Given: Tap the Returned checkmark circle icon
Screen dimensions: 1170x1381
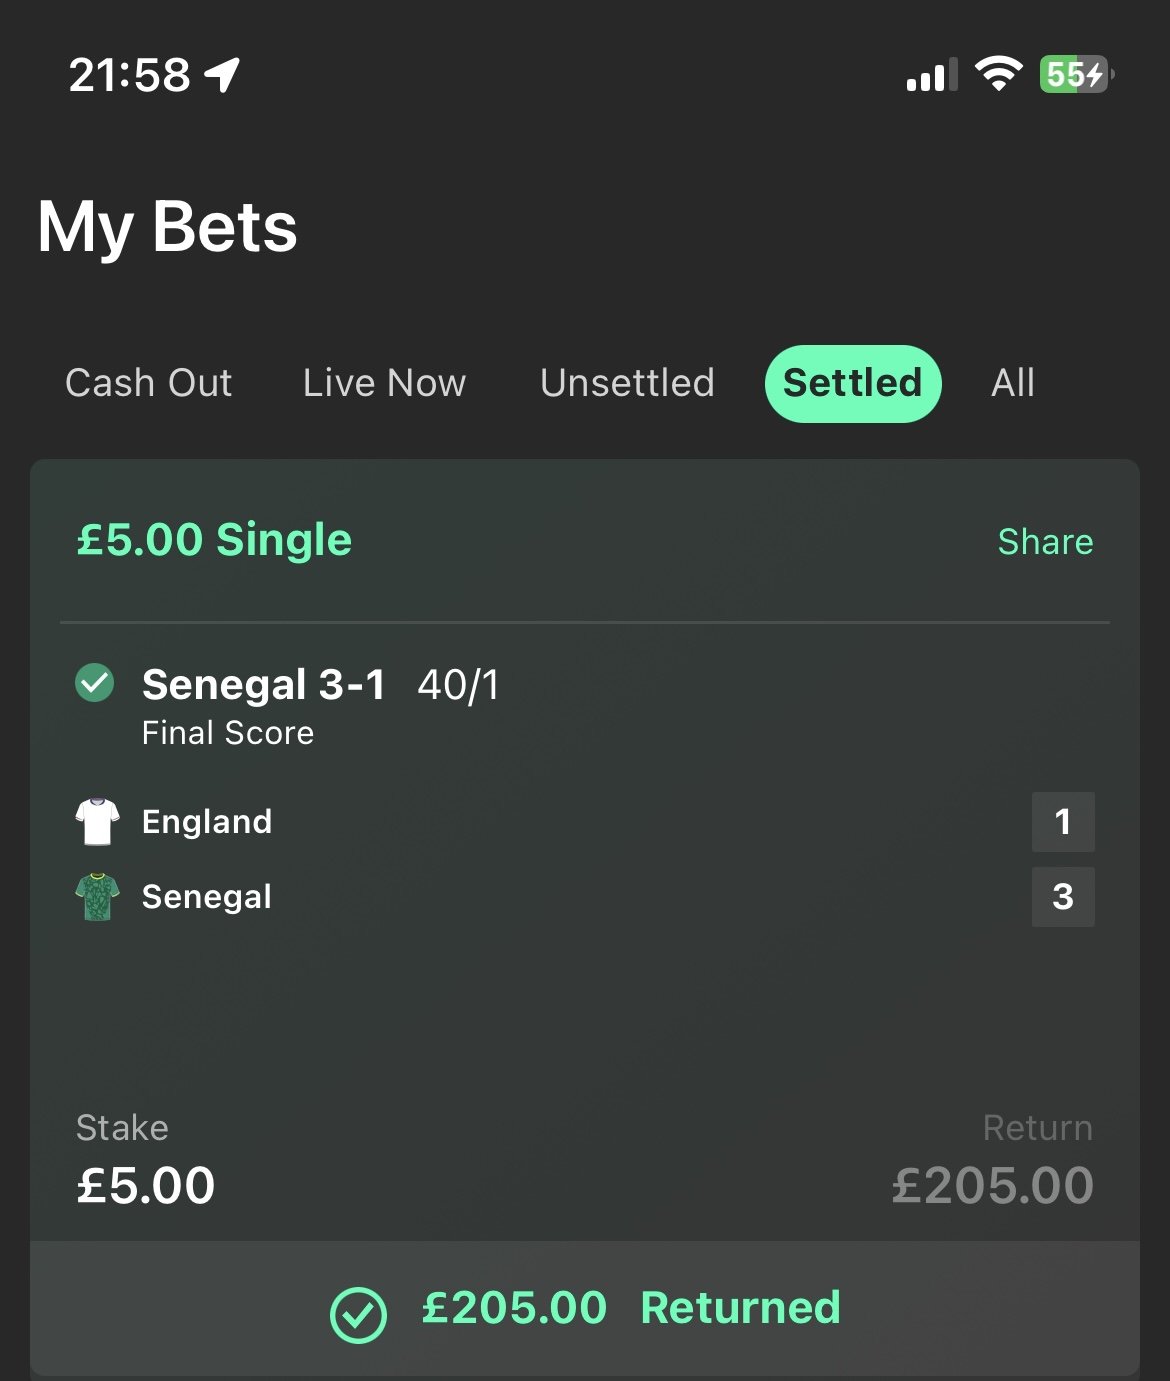Looking at the screenshot, I should (x=358, y=1314).
